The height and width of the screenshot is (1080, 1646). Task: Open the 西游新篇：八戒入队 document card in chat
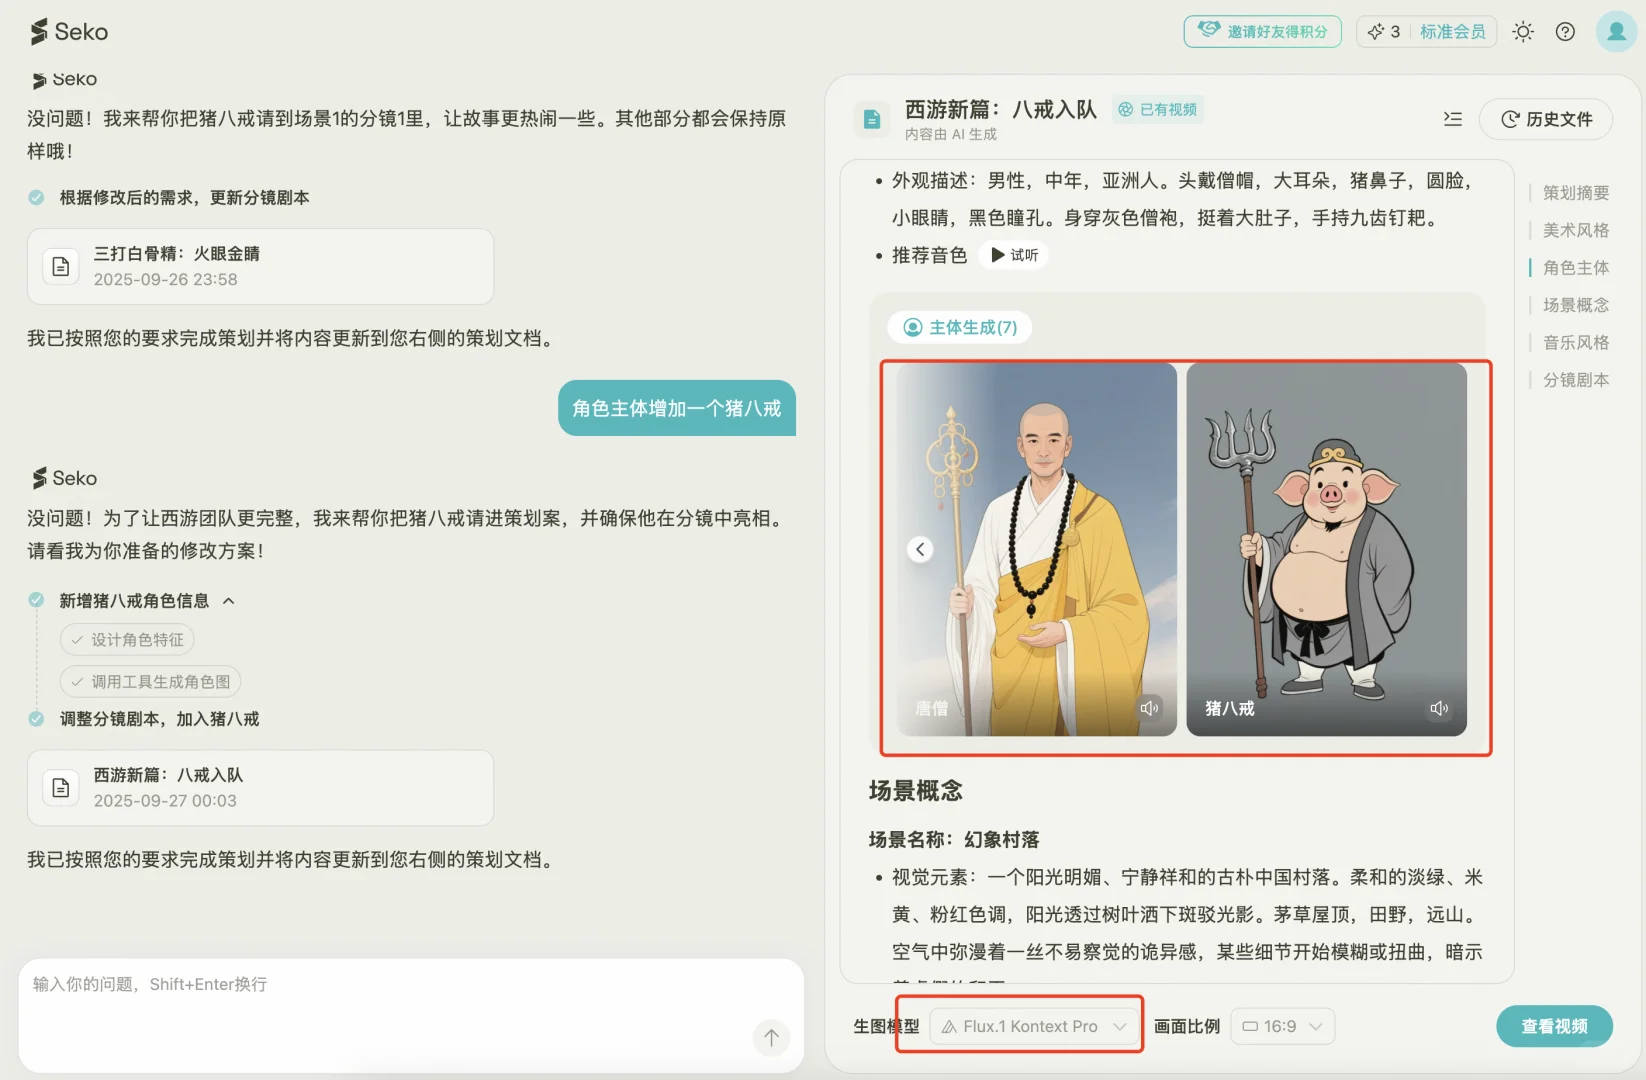point(260,787)
